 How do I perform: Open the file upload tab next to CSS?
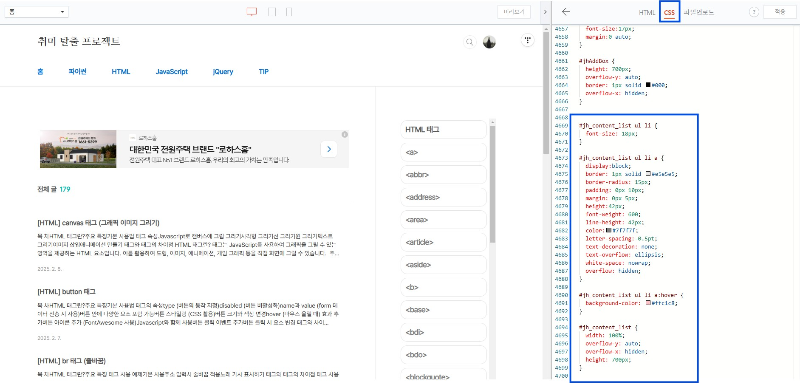(x=698, y=12)
